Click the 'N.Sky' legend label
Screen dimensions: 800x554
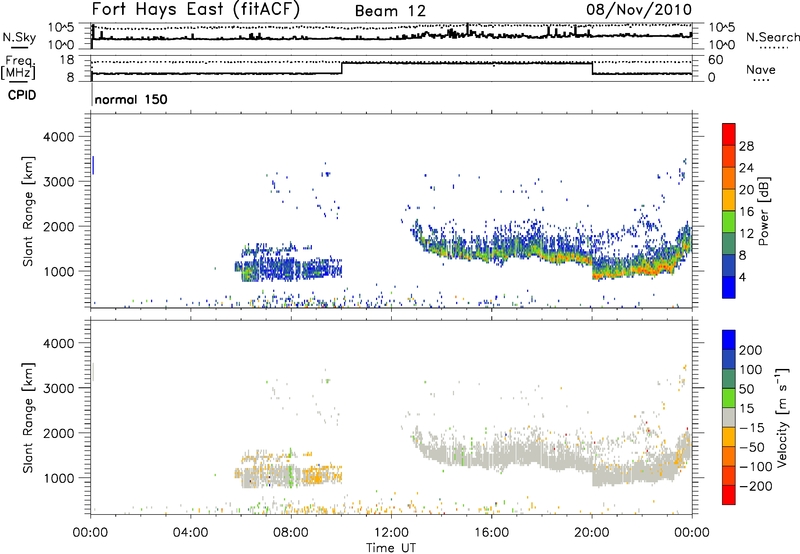[19, 37]
